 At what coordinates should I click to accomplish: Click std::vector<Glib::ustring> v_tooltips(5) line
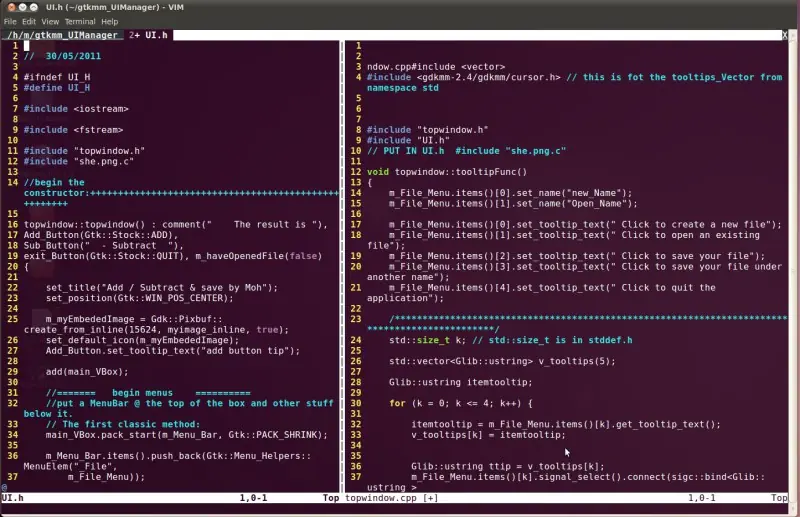[502, 361]
